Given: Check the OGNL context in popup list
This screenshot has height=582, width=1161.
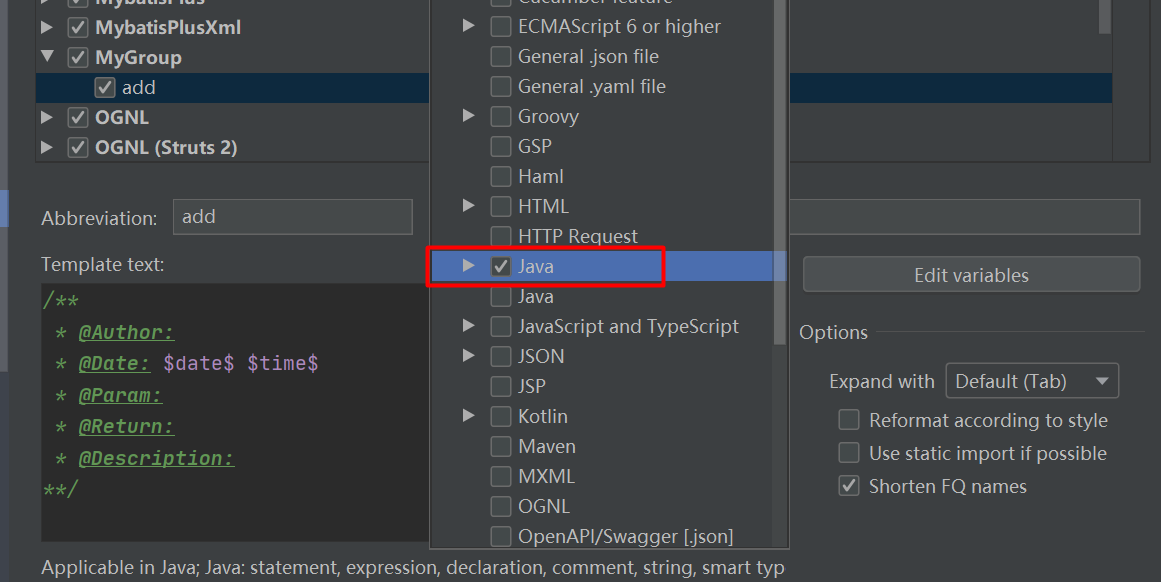Looking at the screenshot, I should coord(501,506).
